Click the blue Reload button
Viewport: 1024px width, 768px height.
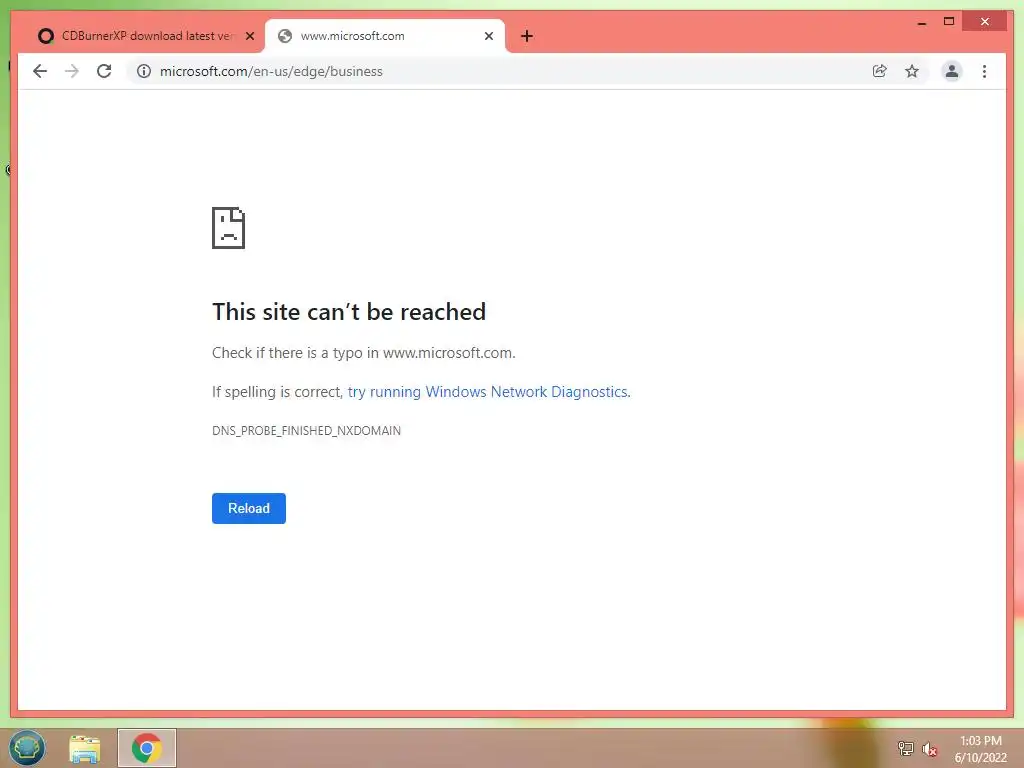pyautogui.click(x=249, y=508)
